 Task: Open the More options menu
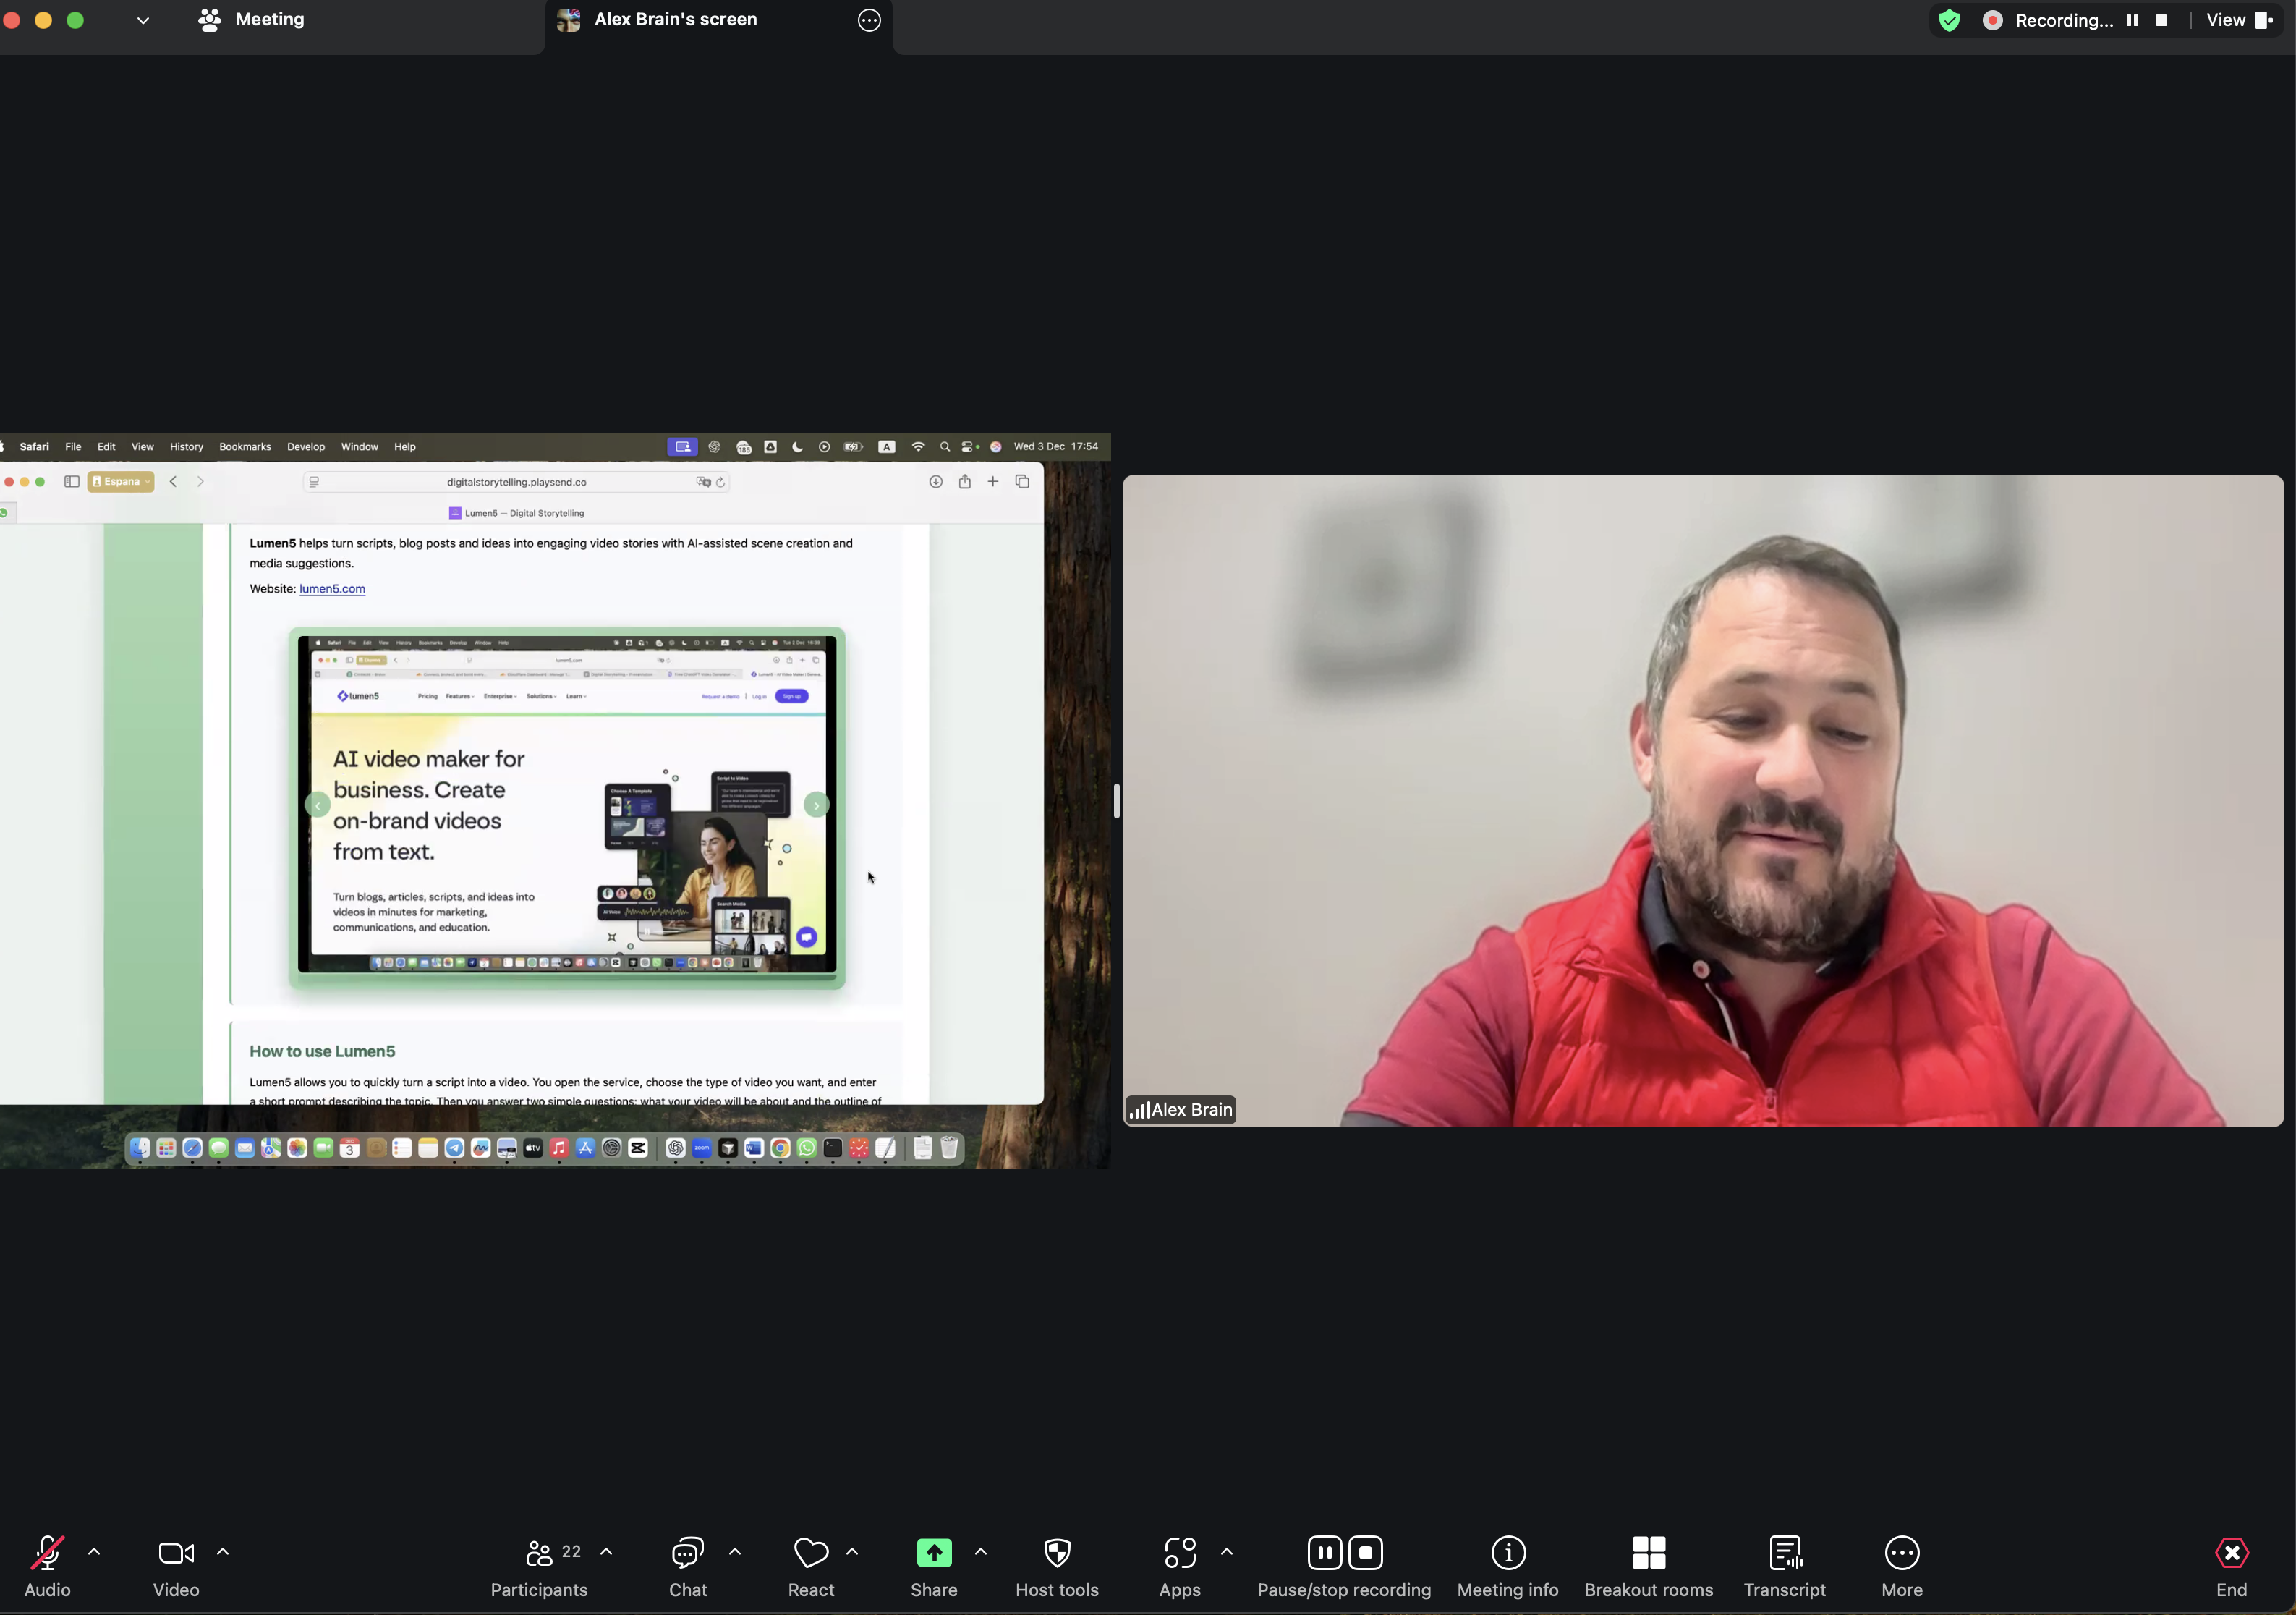tap(1902, 1553)
